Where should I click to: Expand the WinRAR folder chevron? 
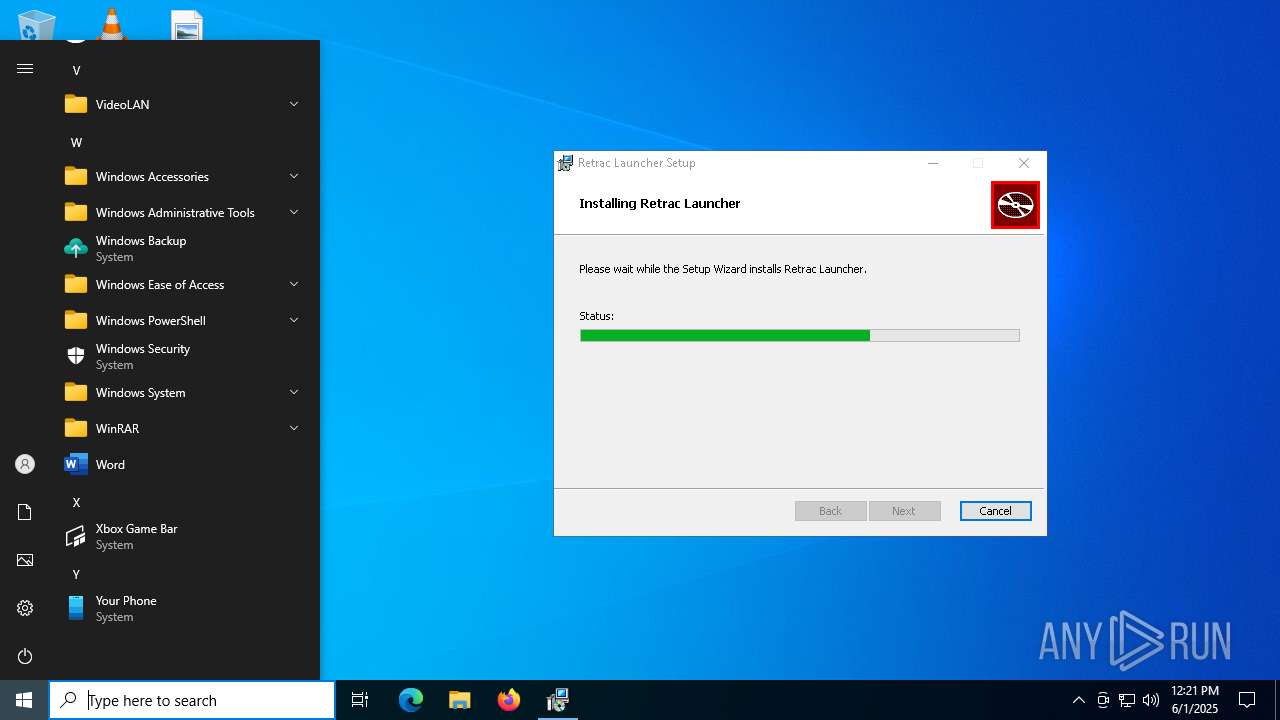pyautogui.click(x=294, y=428)
